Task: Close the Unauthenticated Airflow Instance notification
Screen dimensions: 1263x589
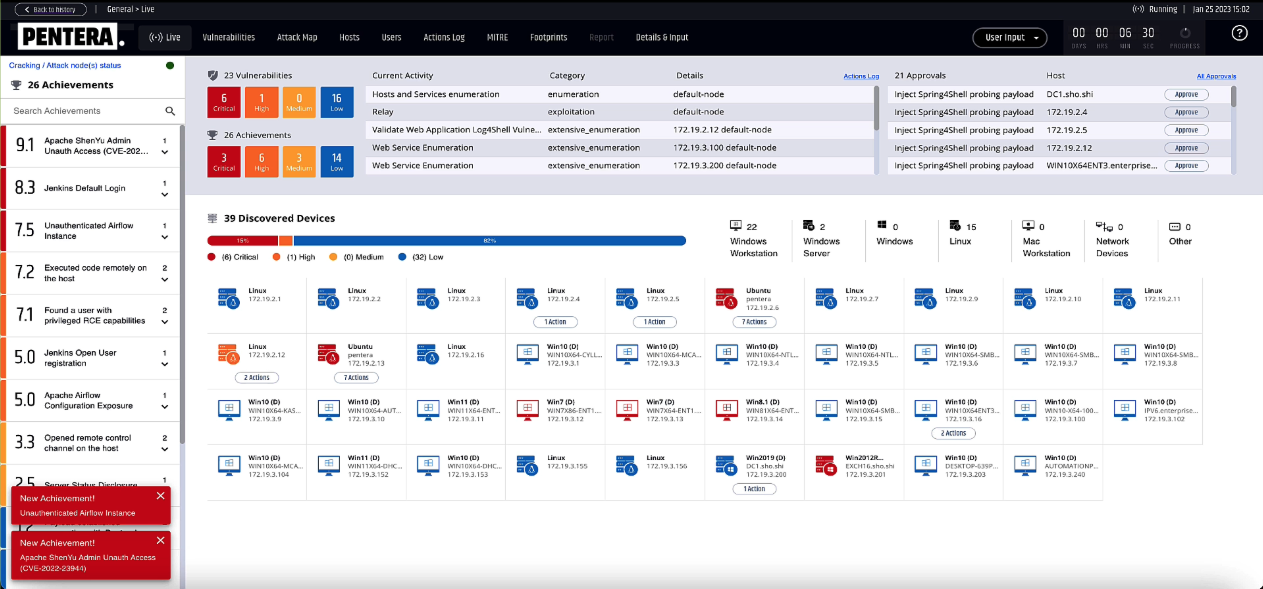Action: 161,496
